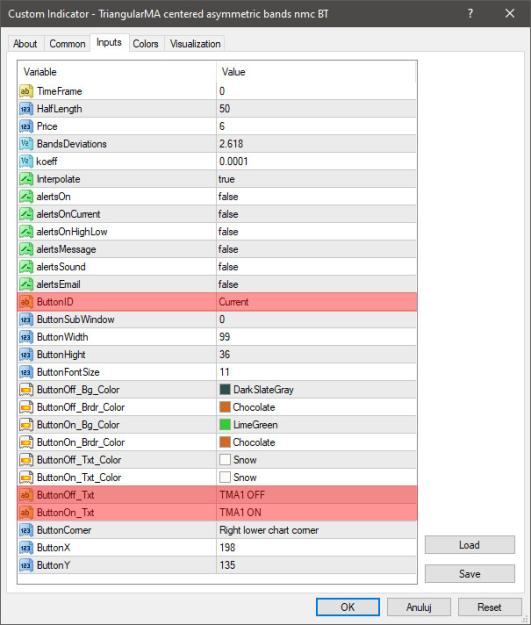Click the LimeGreen color swatch
The image size is (531, 625).
225,425
